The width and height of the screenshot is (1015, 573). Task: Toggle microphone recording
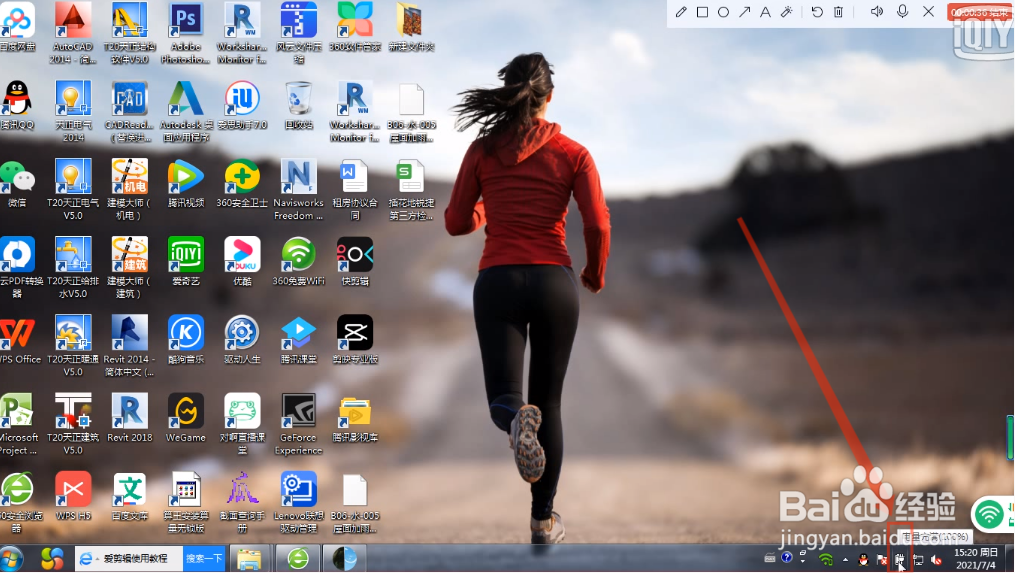point(902,12)
